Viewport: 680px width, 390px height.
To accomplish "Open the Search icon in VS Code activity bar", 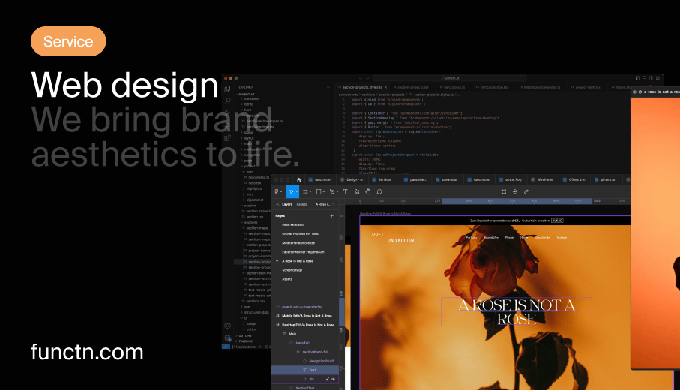I will 228,101.
